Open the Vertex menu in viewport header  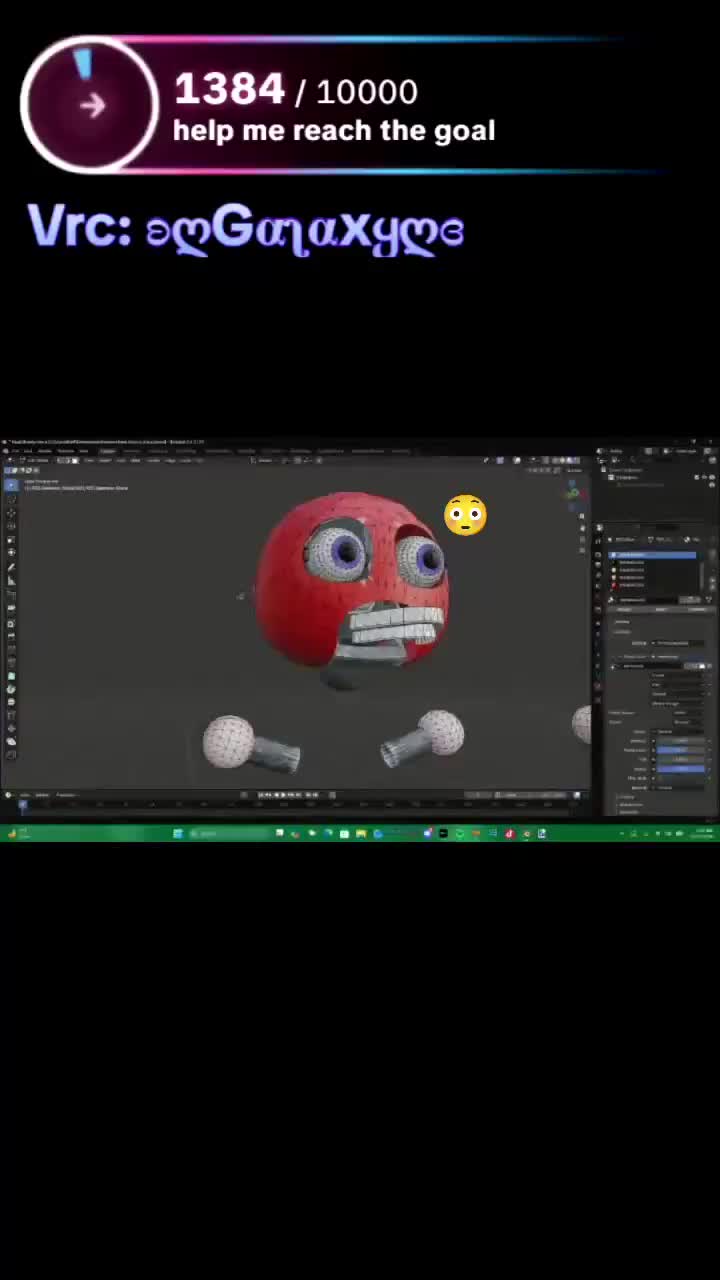[x=153, y=460]
